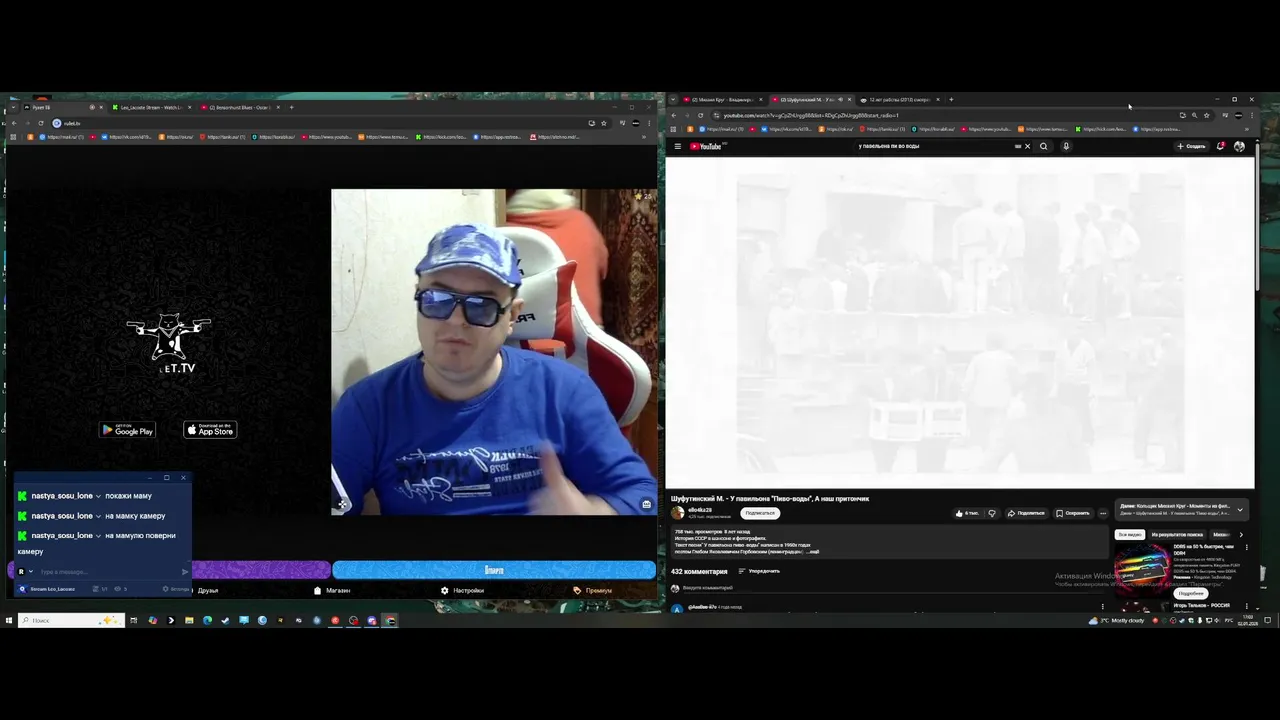Like the Шуфутинский video

[x=968, y=513]
